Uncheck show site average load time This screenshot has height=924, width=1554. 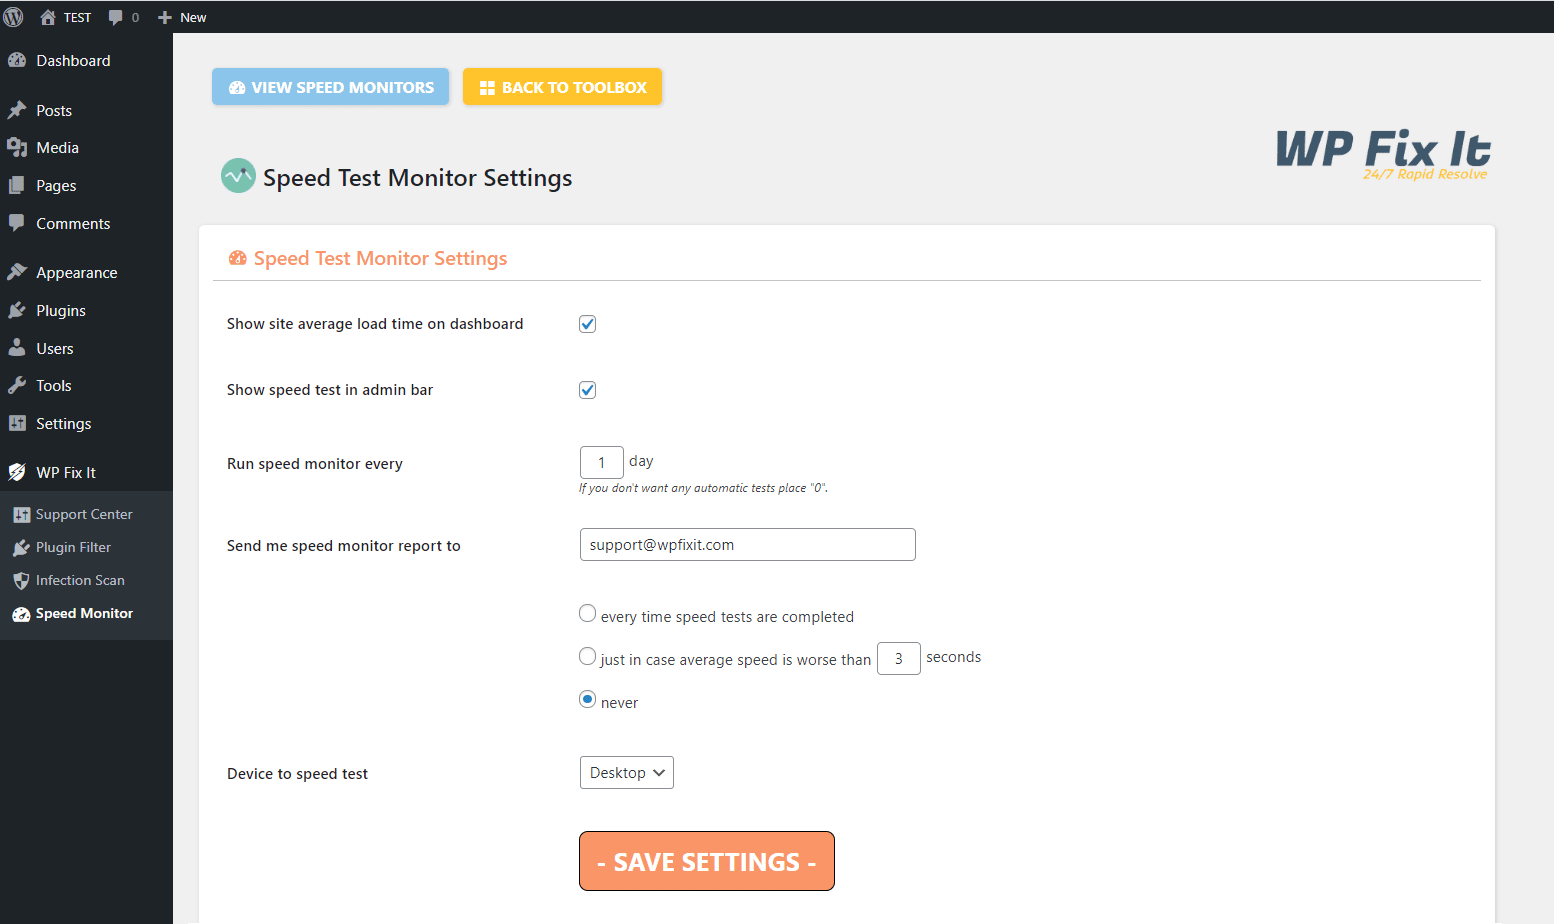click(588, 324)
